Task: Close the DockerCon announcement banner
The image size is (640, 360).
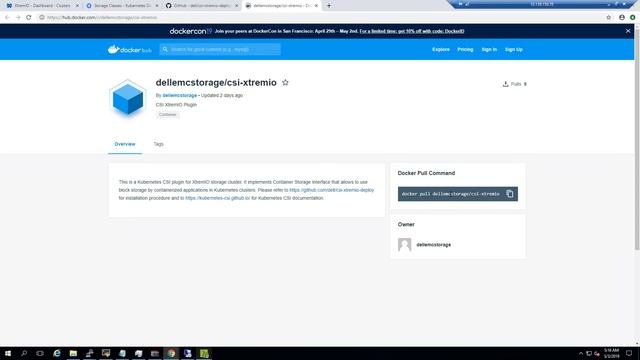Action: tap(628, 31)
